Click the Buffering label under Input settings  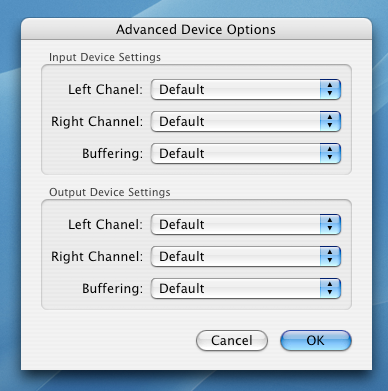pos(112,154)
